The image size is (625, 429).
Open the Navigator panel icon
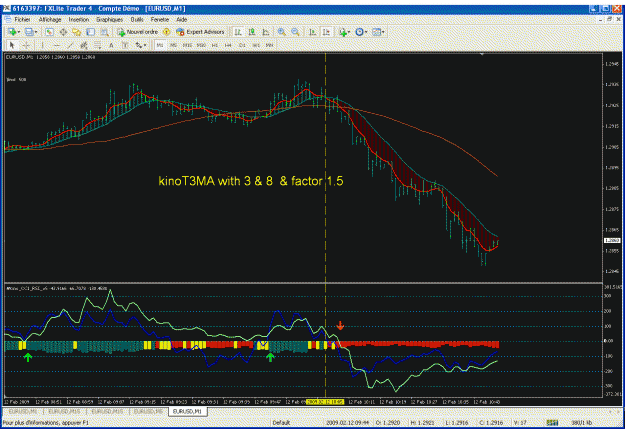click(x=77, y=32)
